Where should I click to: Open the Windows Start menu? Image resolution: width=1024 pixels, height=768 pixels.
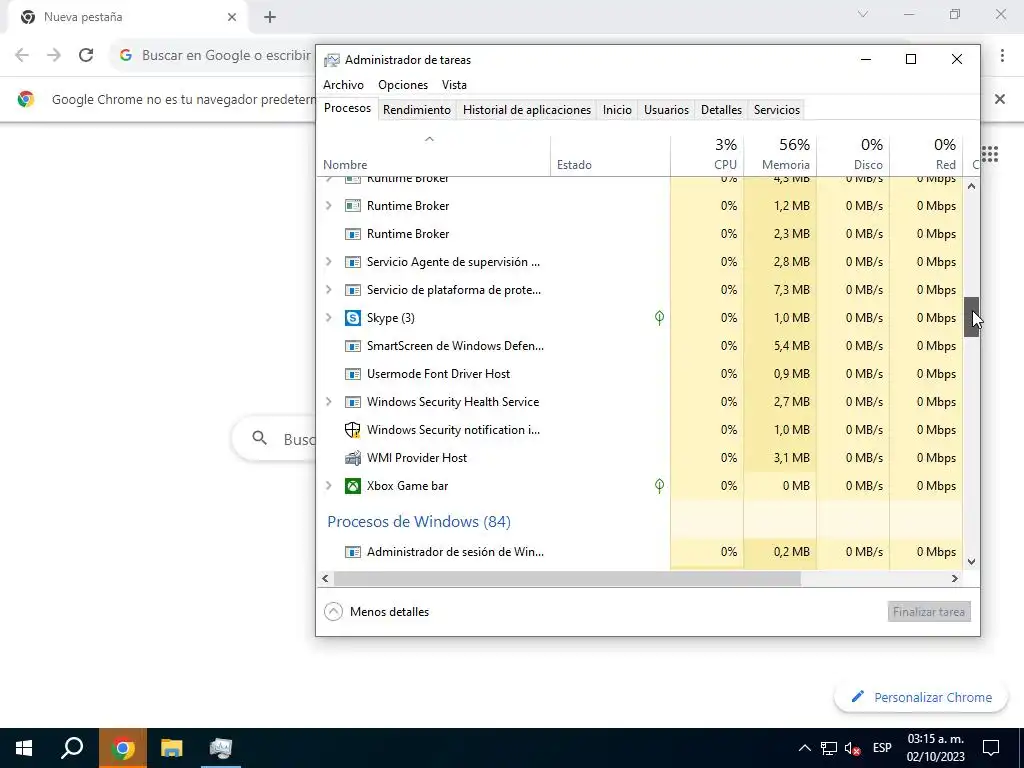pos(24,748)
